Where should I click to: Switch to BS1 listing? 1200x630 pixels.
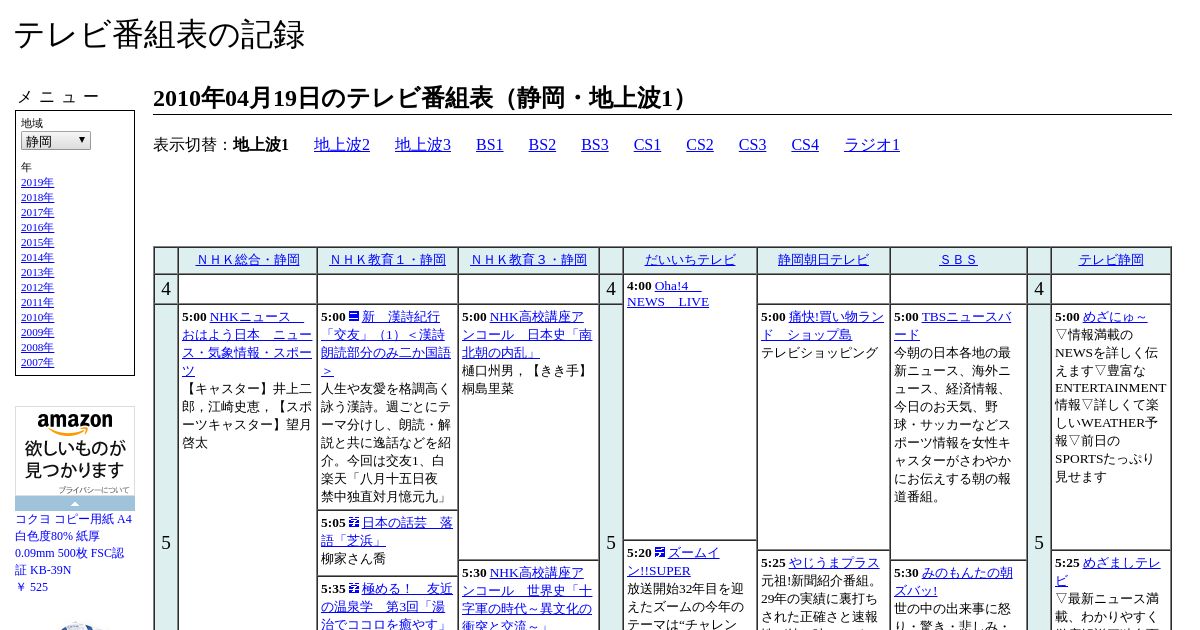490,145
